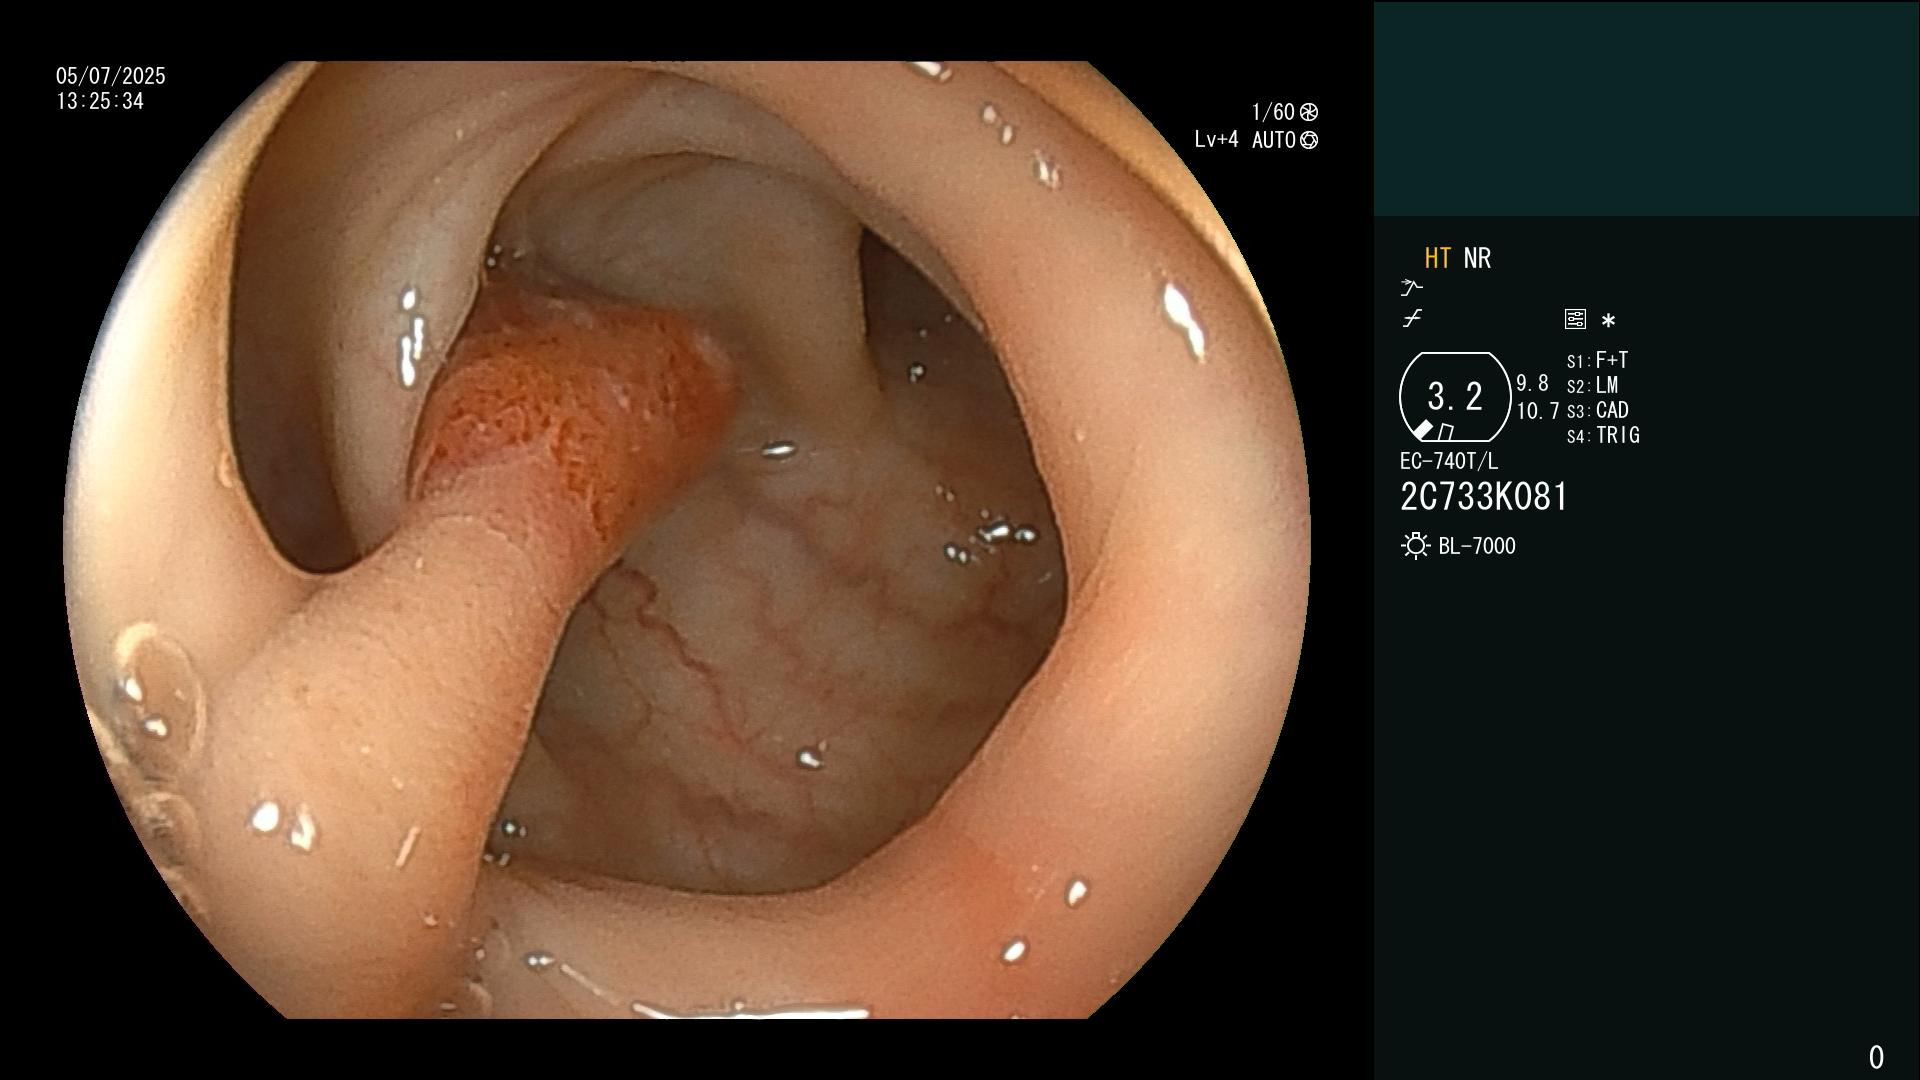Click the counter 0 in the bottom-right corner
The image size is (1920, 1080).
[x=1876, y=1057]
